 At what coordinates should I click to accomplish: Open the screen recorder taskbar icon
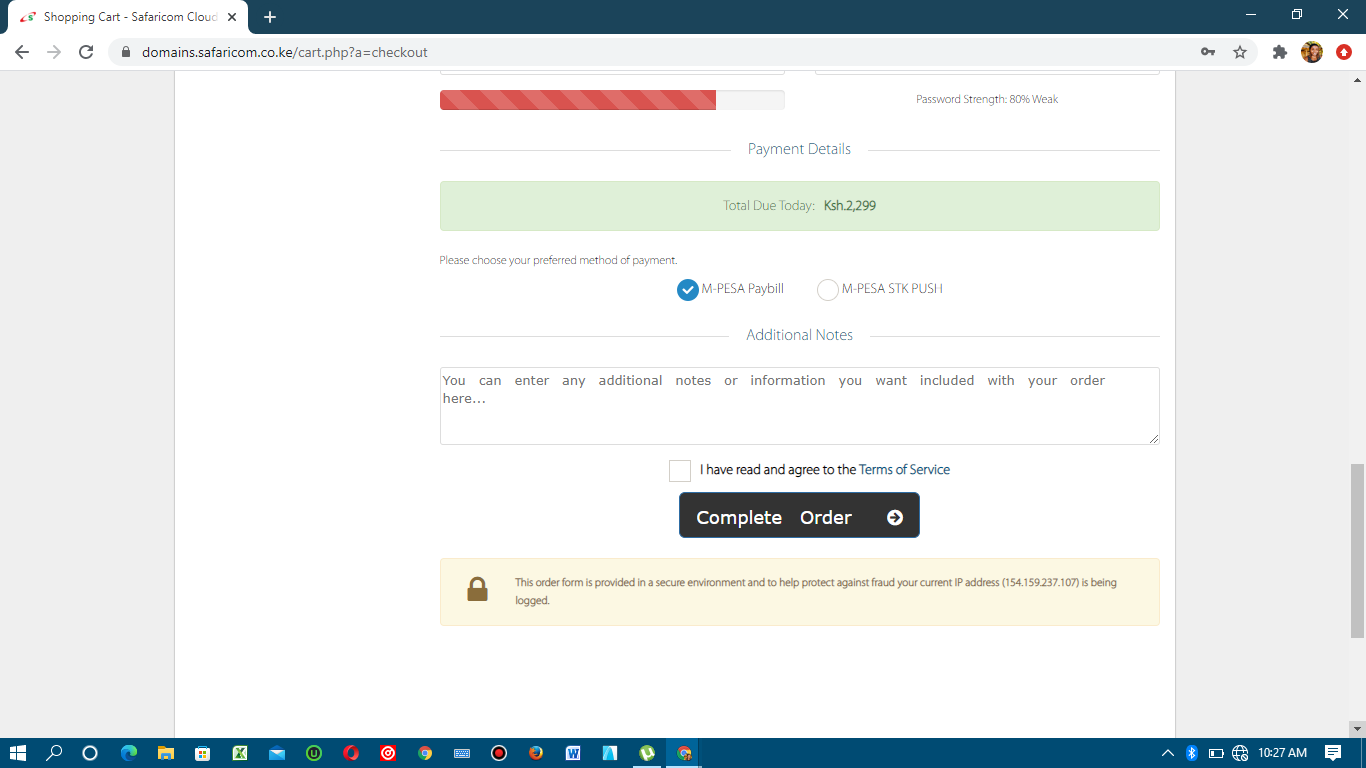499,753
